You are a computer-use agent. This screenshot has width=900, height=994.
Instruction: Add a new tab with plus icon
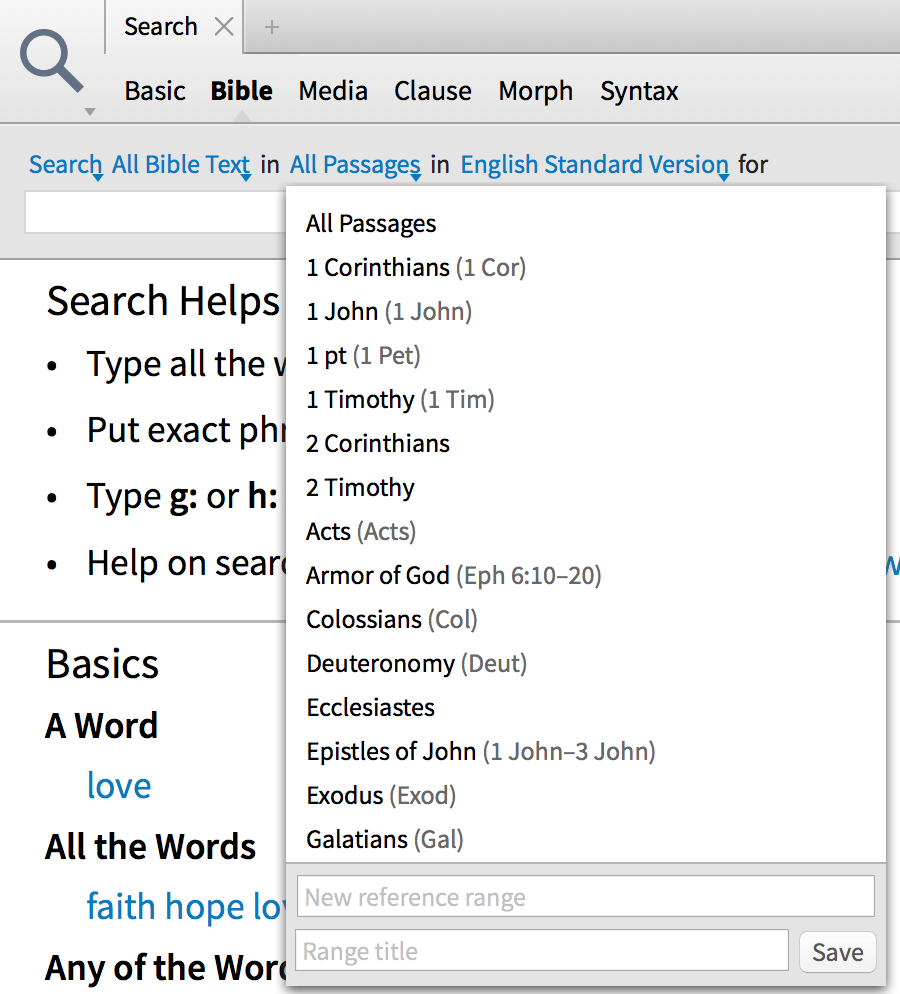pyautogui.click(x=271, y=27)
